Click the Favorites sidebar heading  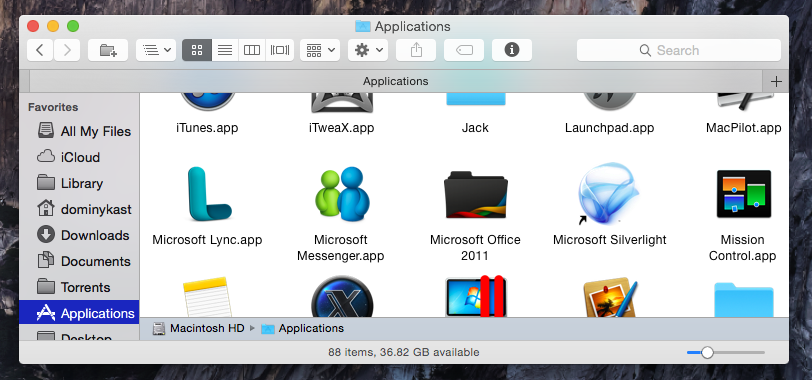pos(53,107)
